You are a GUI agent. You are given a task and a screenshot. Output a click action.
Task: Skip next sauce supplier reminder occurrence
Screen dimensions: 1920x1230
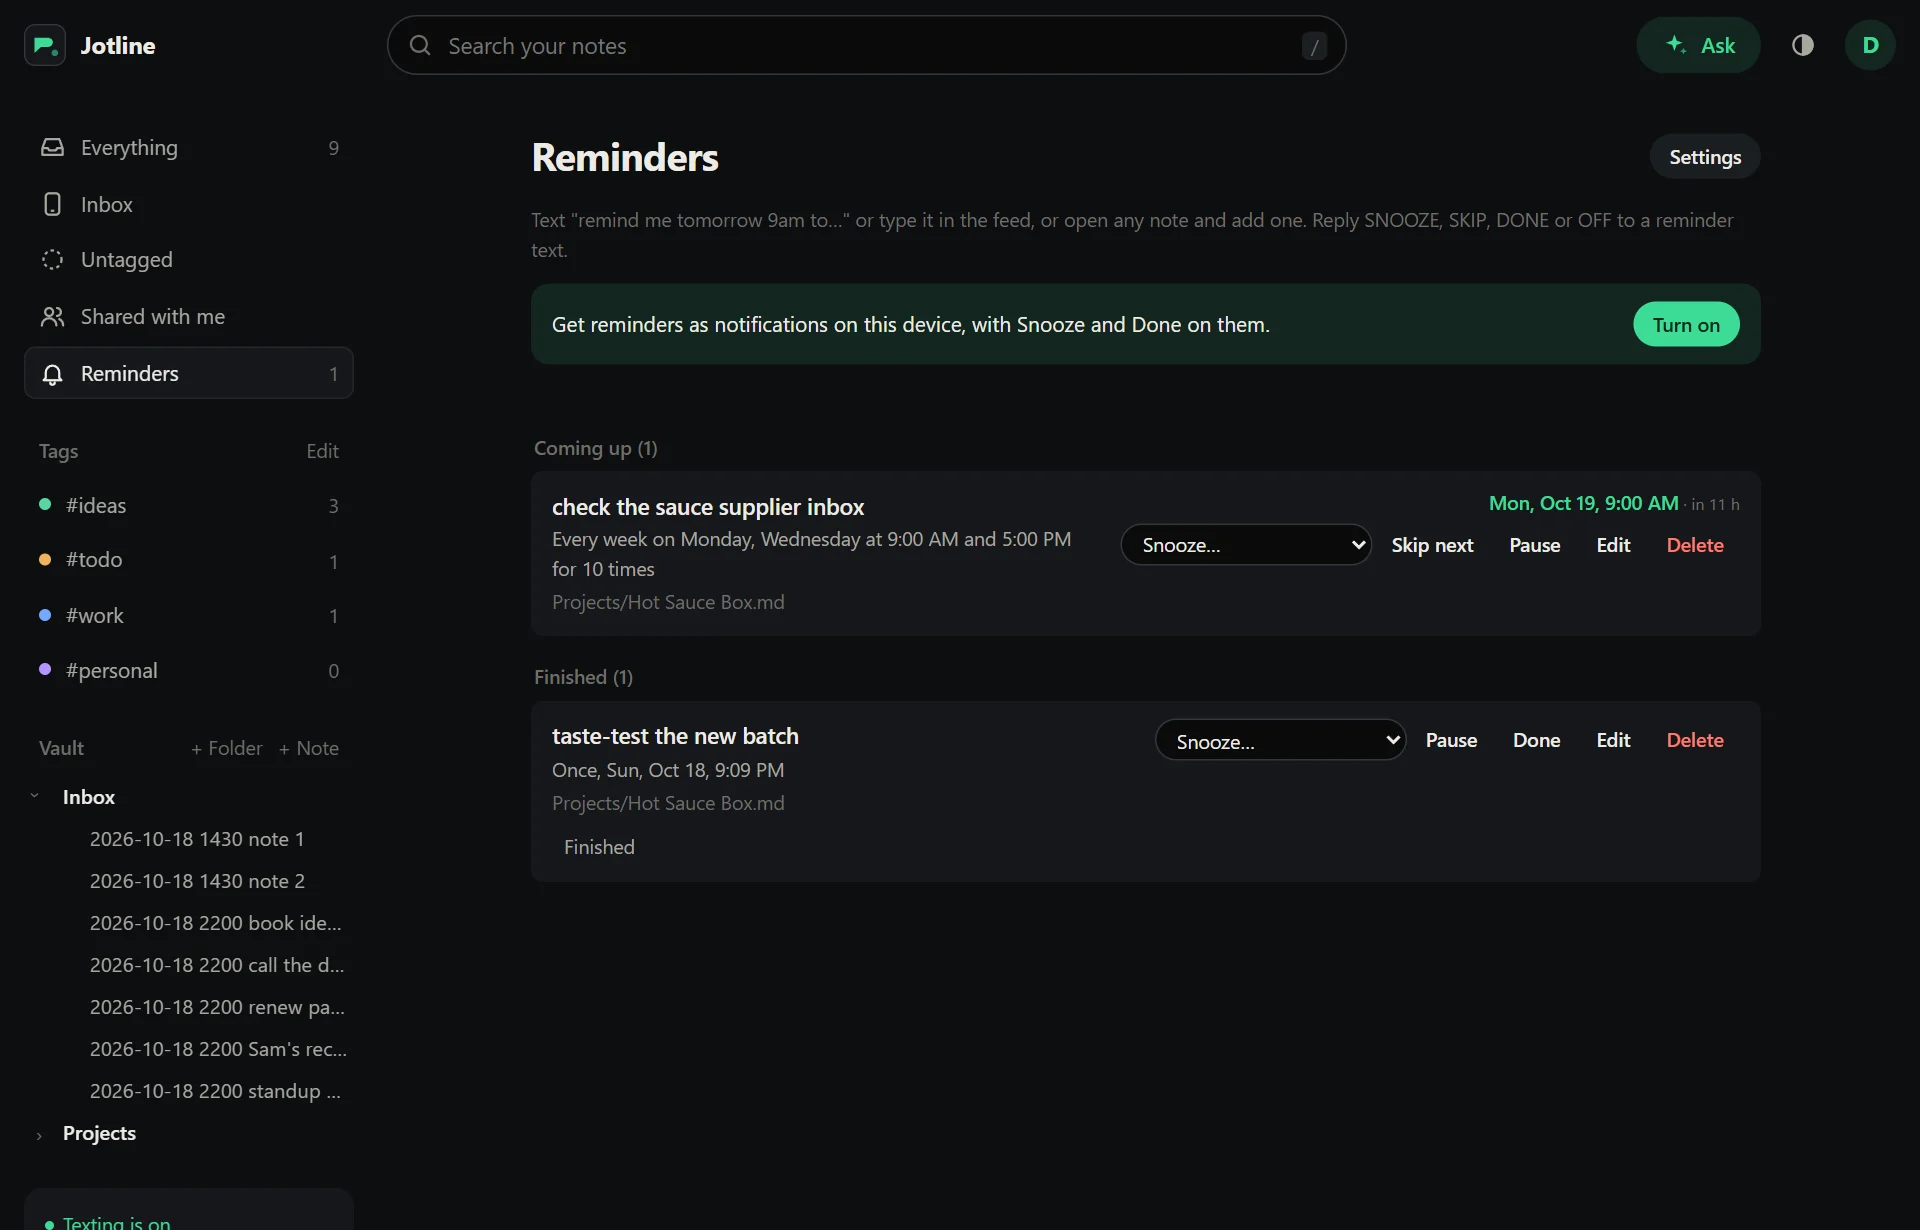click(x=1432, y=545)
